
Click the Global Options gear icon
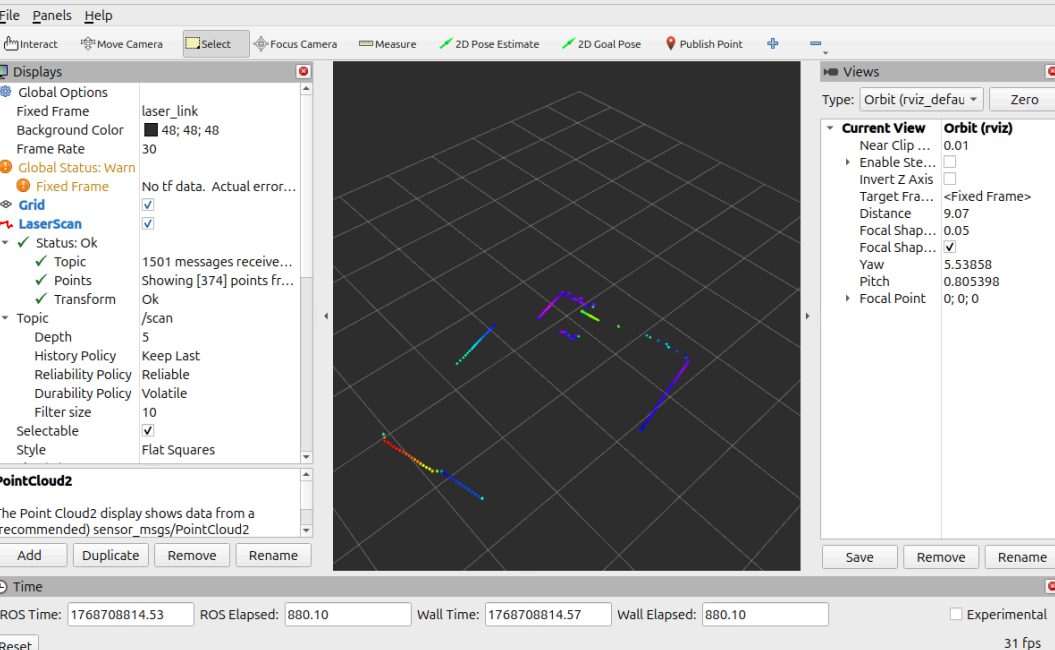click(6, 92)
